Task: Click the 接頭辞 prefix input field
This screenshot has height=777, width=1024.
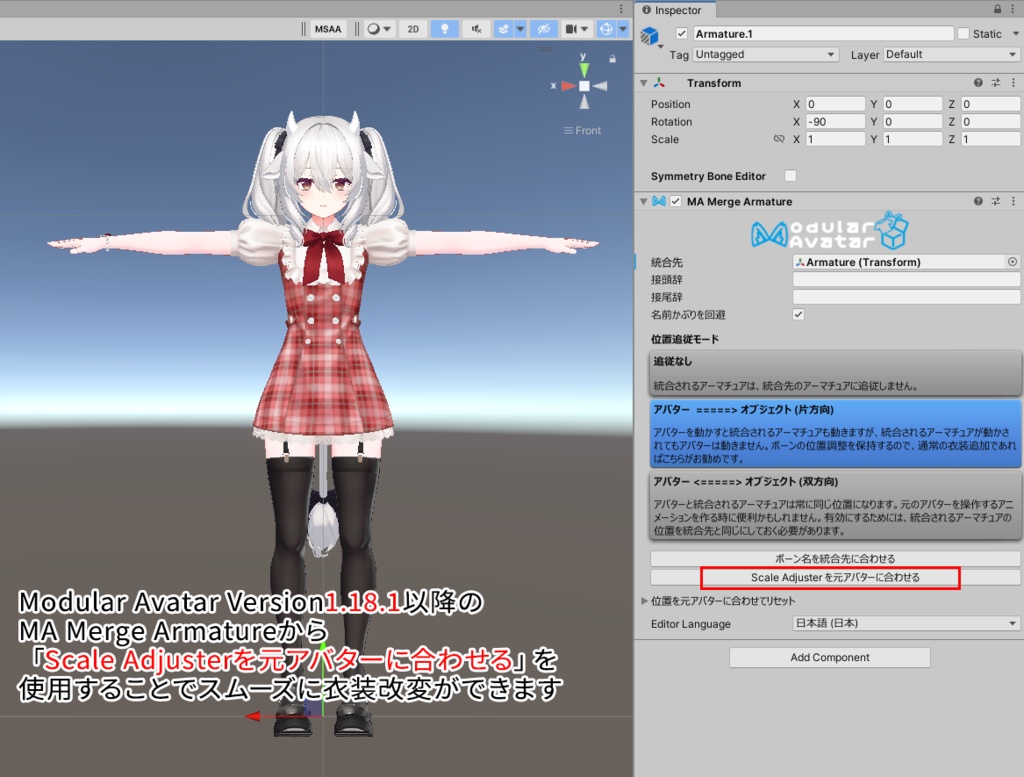Action: pos(906,279)
